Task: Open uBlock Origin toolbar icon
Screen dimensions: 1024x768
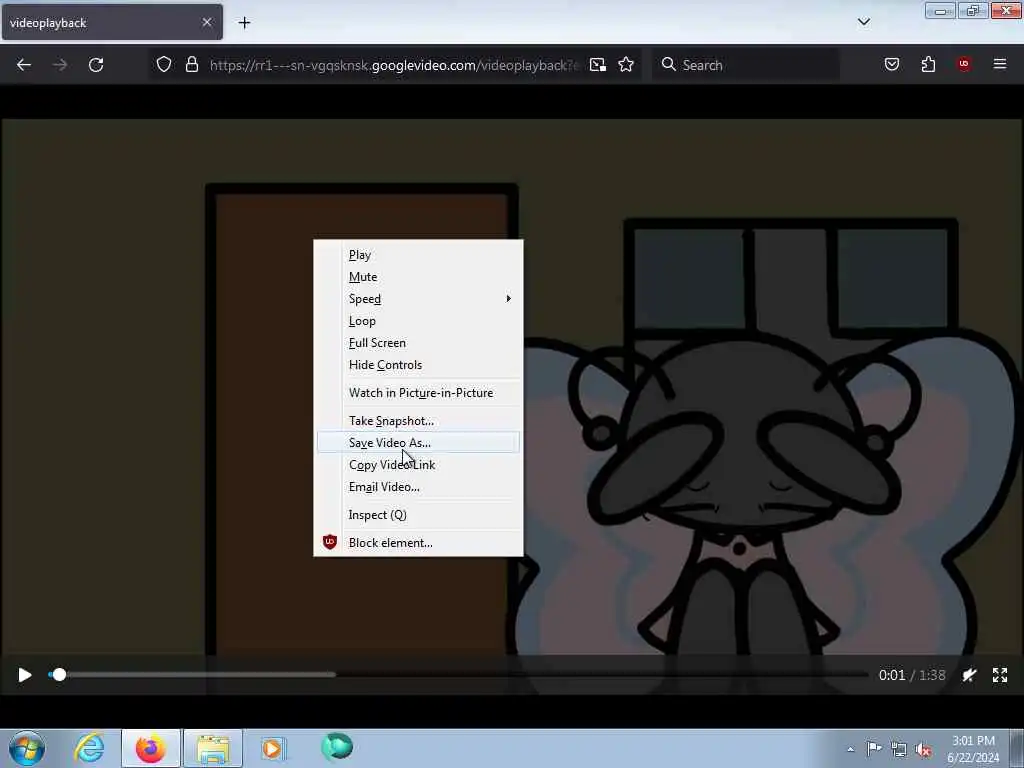Action: [964, 64]
